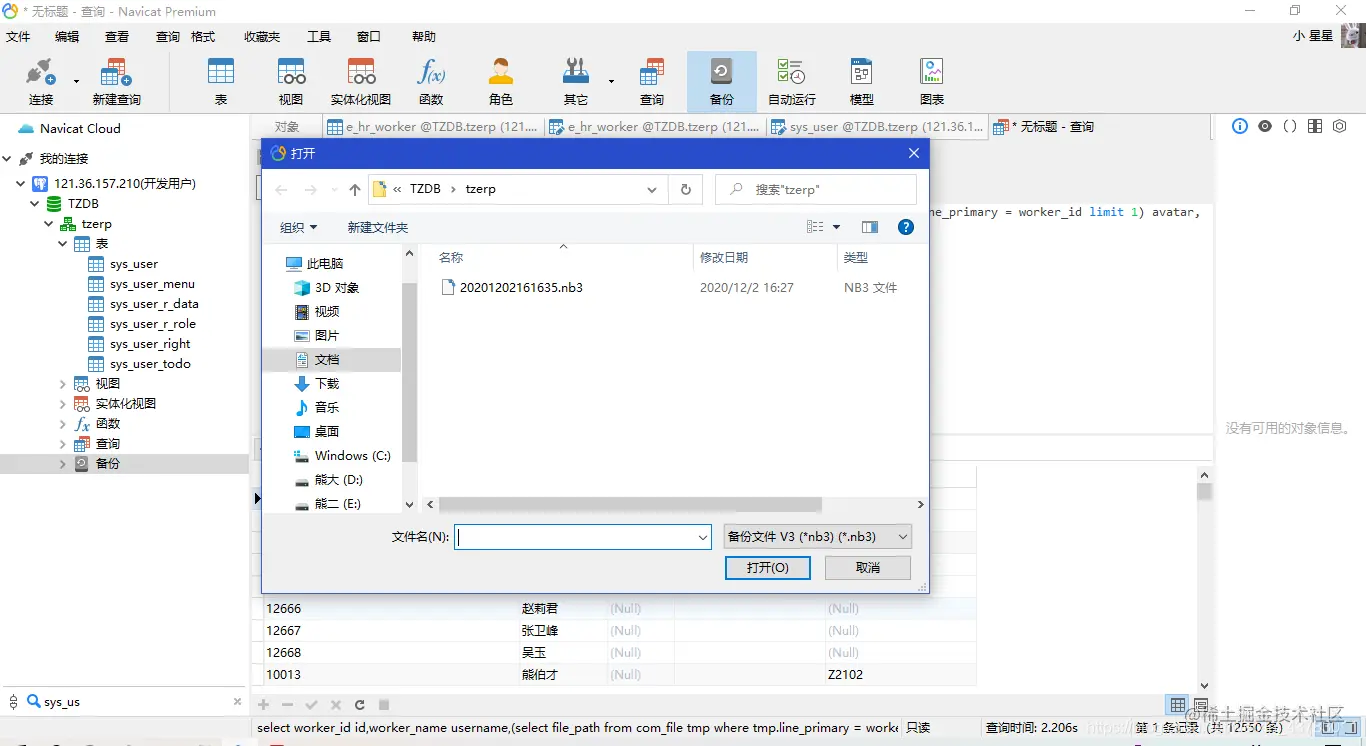This screenshot has height=746, width=1366.
Task: Click the 其它 others toolbar icon
Action: 576,82
